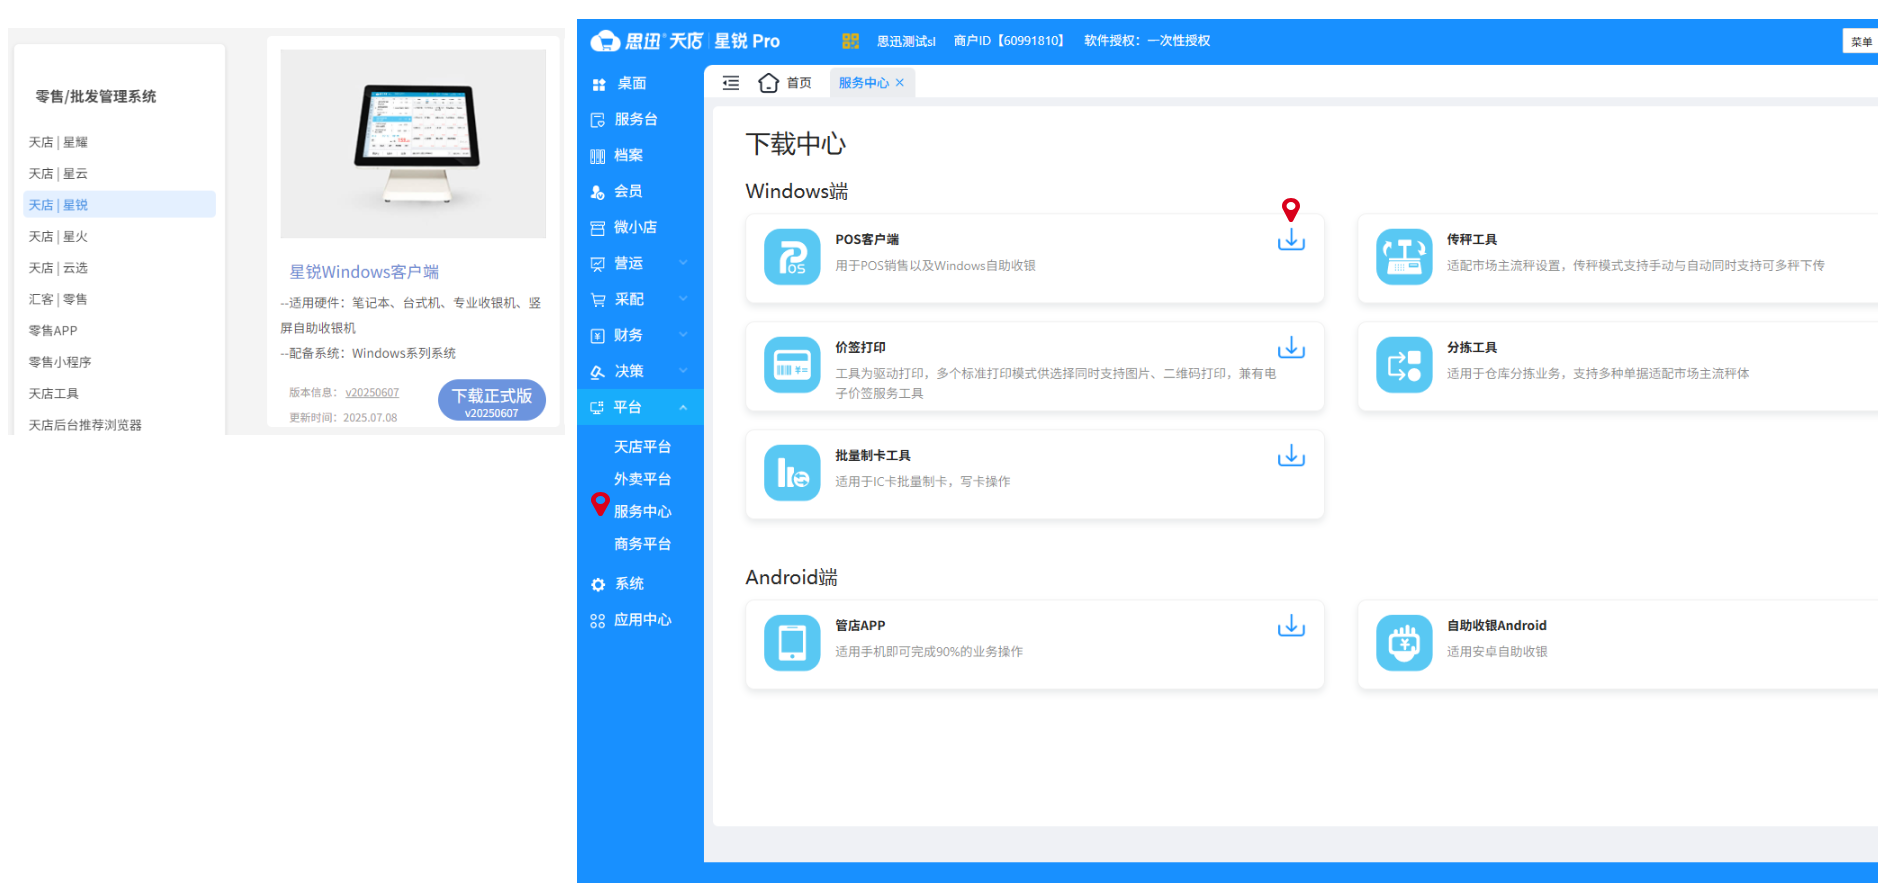Download the 价签打印 tool
The image size is (1878, 893).
tap(1291, 348)
